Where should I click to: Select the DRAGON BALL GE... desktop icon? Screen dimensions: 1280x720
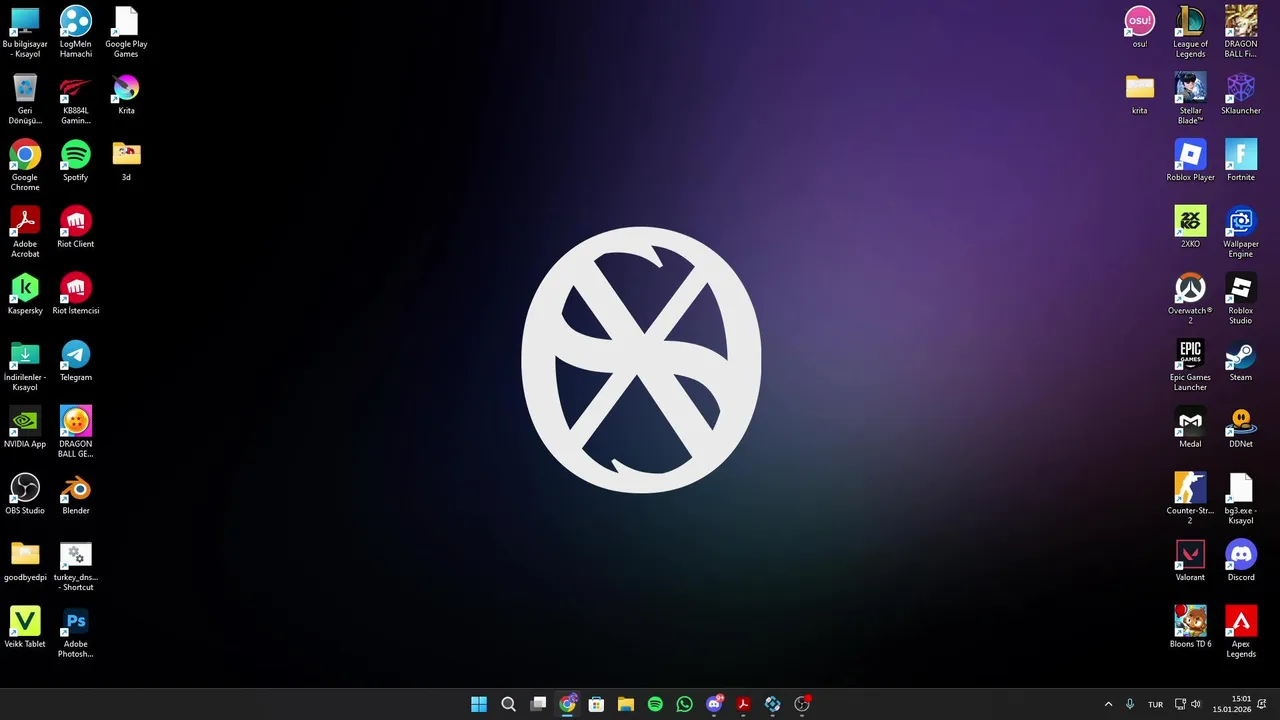(76, 432)
